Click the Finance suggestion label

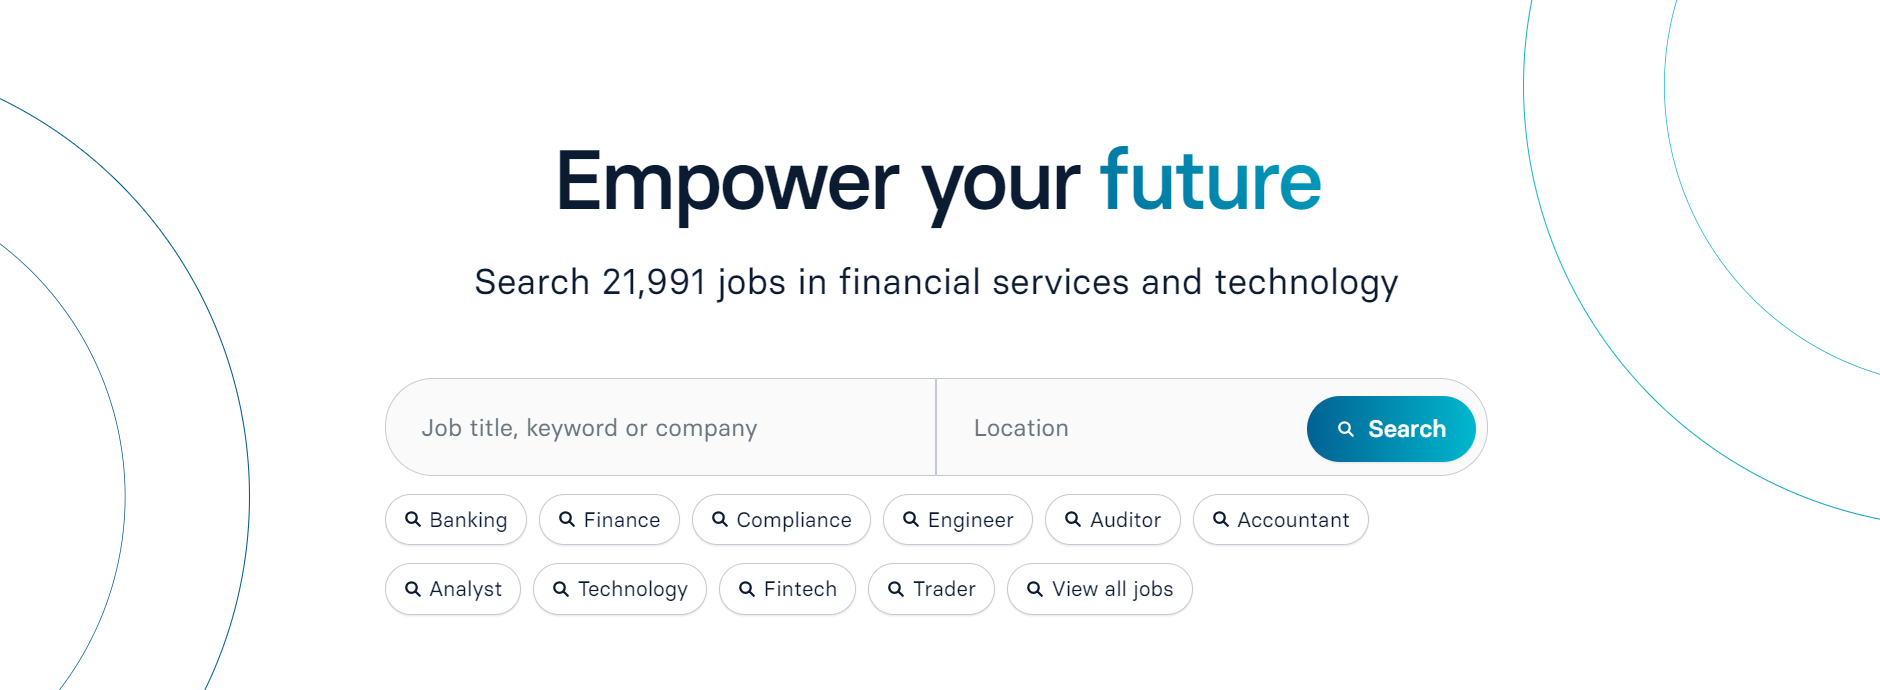(x=621, y=520)
